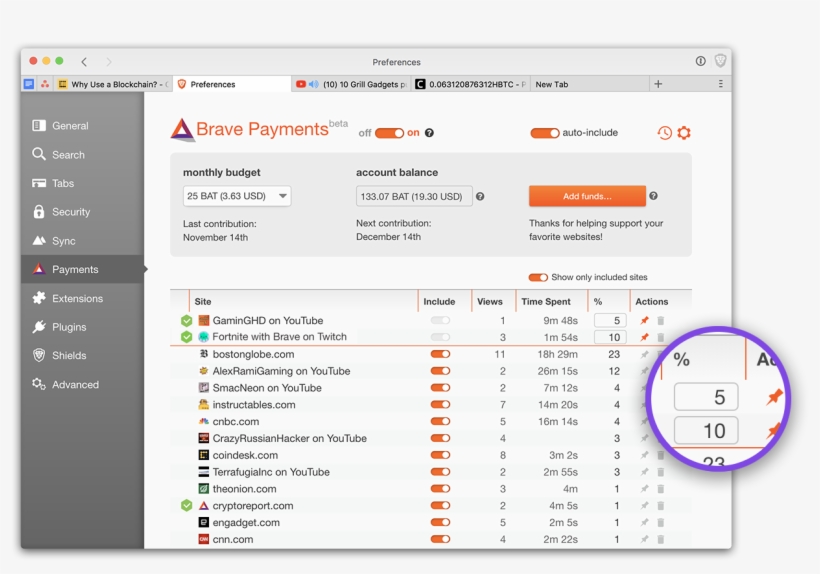Click Brave shield icon in title bar

[720, 61]
